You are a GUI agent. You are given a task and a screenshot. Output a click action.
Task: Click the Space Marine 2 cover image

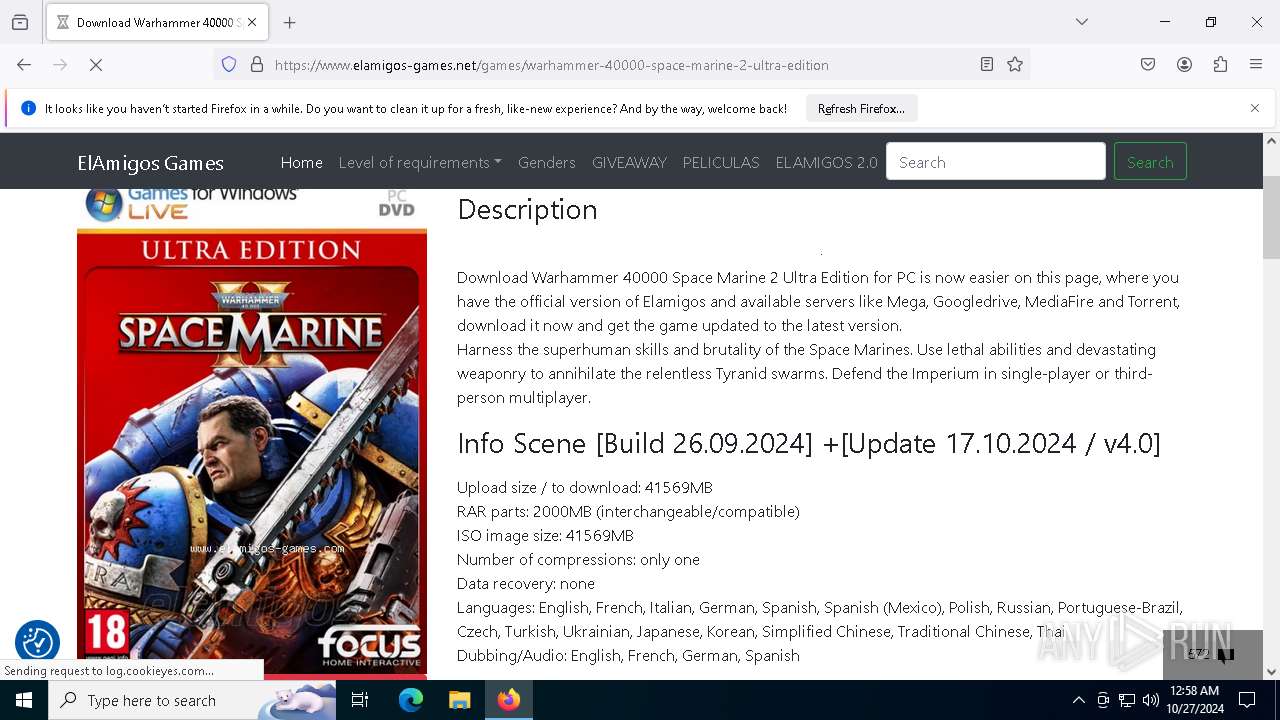coord(252,430)
